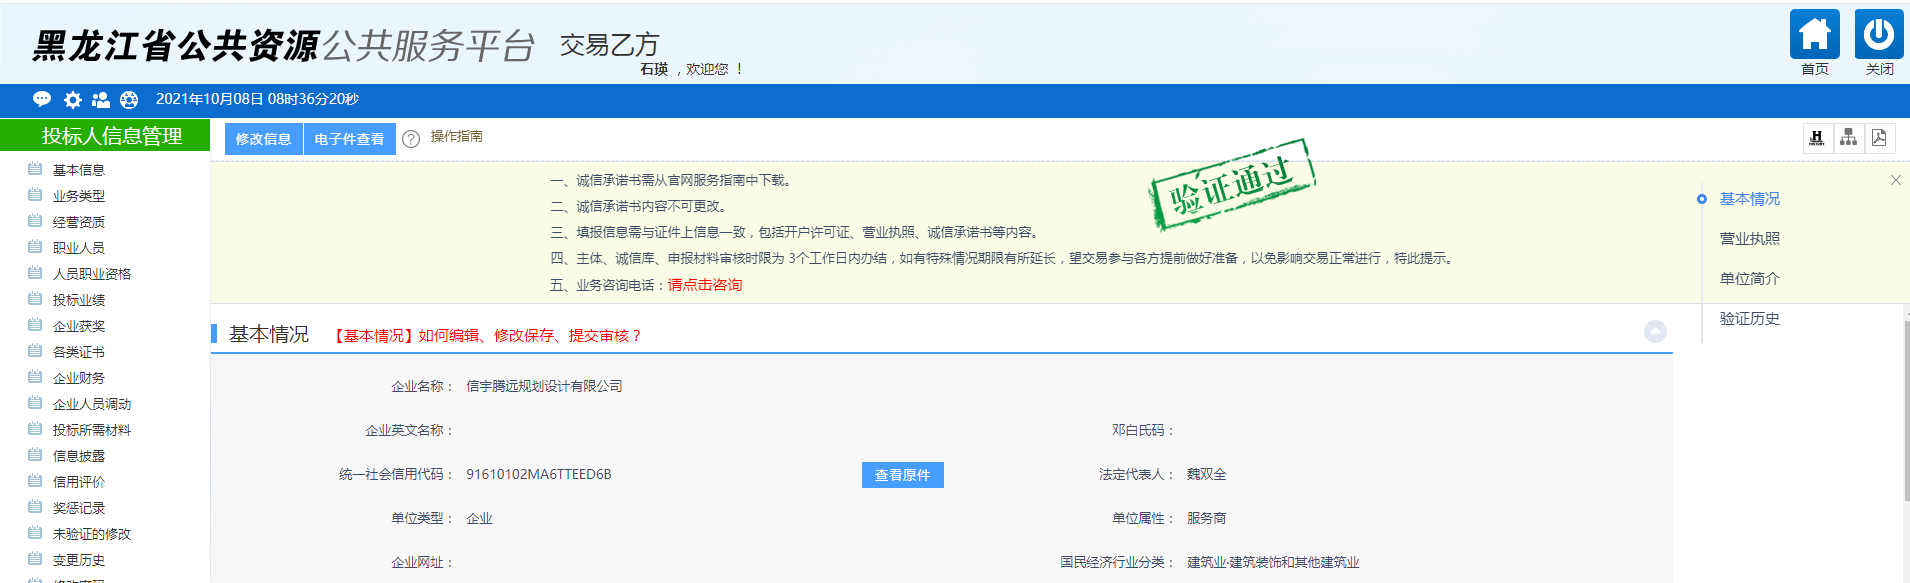
Task: Select 企业人员调动 in the sidebar
Action: [91, 404]
